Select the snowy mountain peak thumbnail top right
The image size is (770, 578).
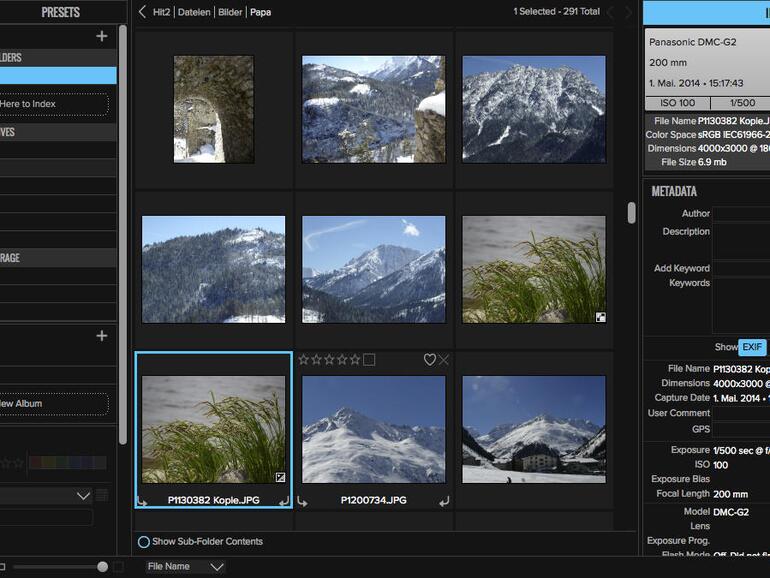coord(533,108)
